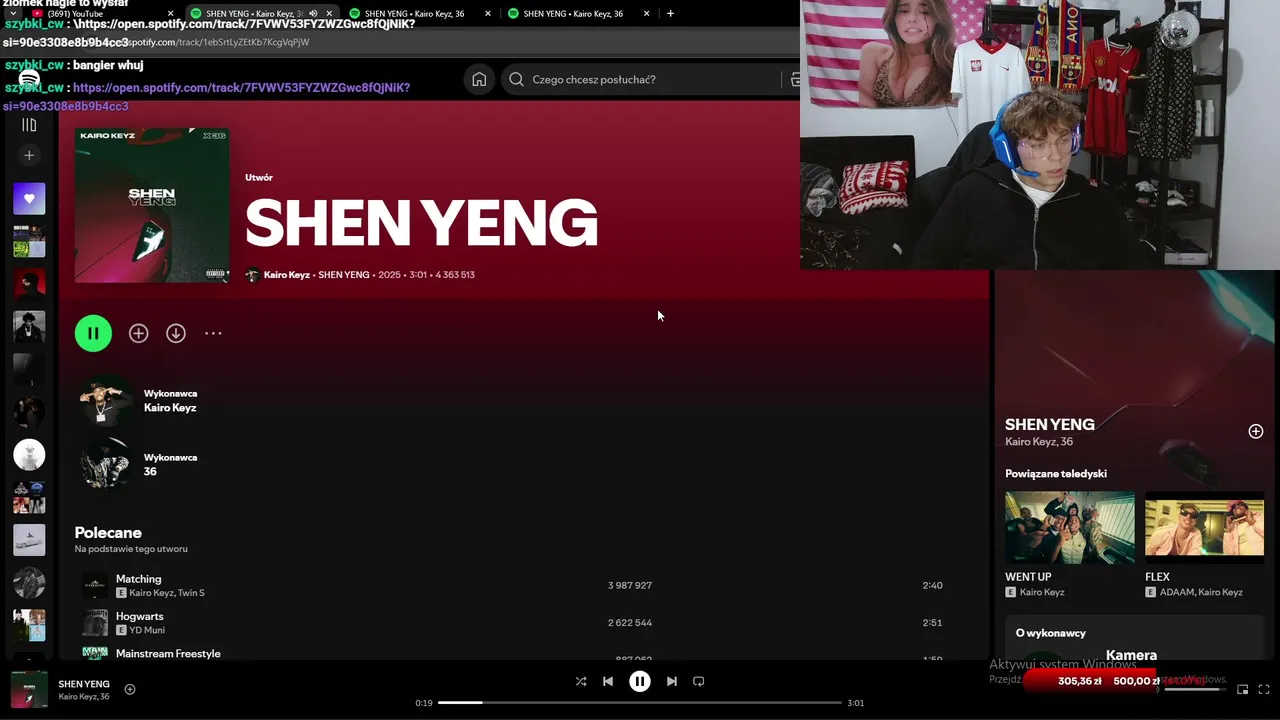Skip to the next track

(x=672, y=681)
